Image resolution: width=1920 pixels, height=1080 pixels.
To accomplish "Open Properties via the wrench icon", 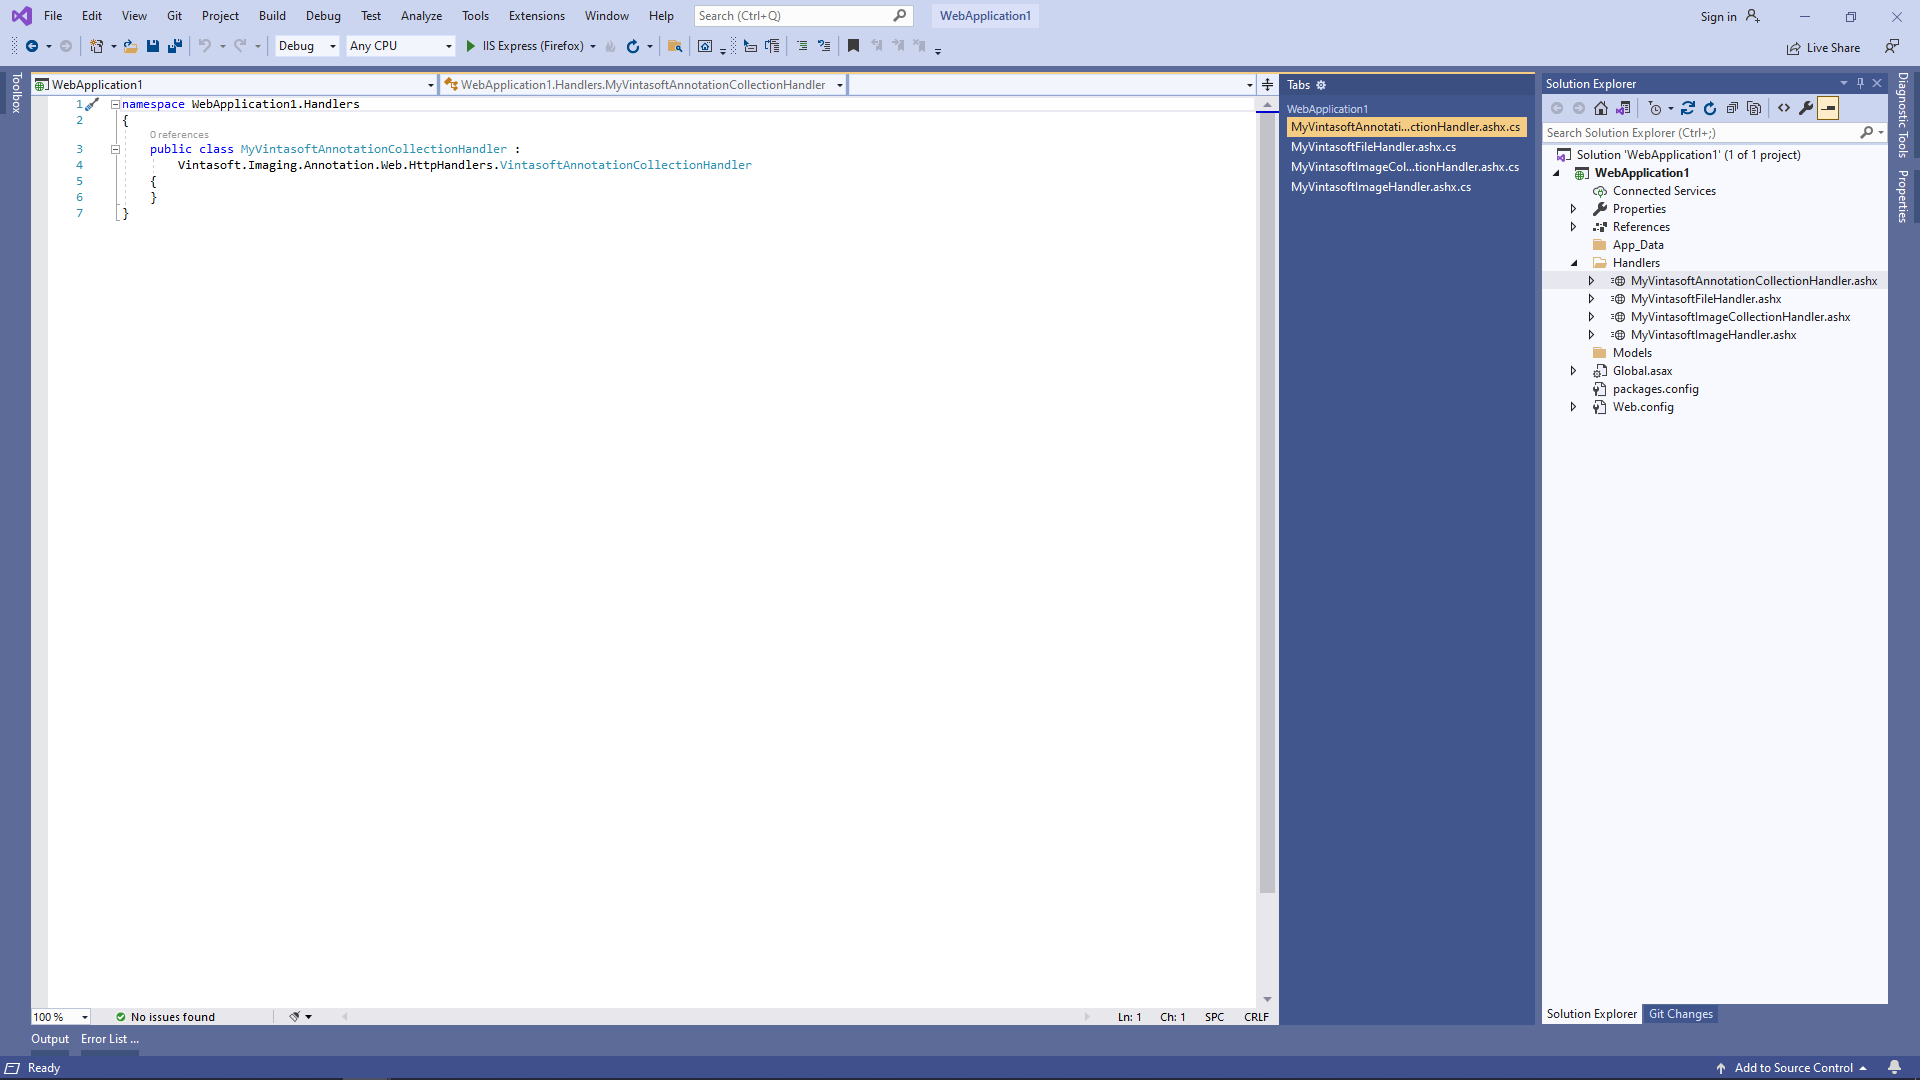I will click(x=1805, y=108).
